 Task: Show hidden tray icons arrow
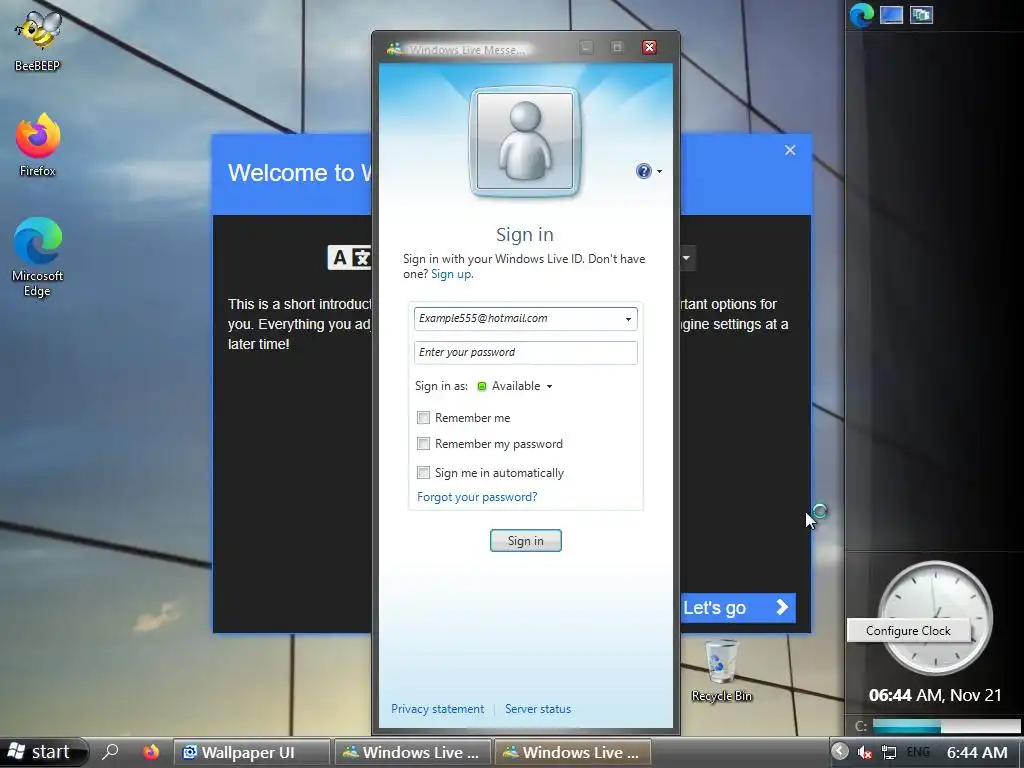(x=840, y=752)
